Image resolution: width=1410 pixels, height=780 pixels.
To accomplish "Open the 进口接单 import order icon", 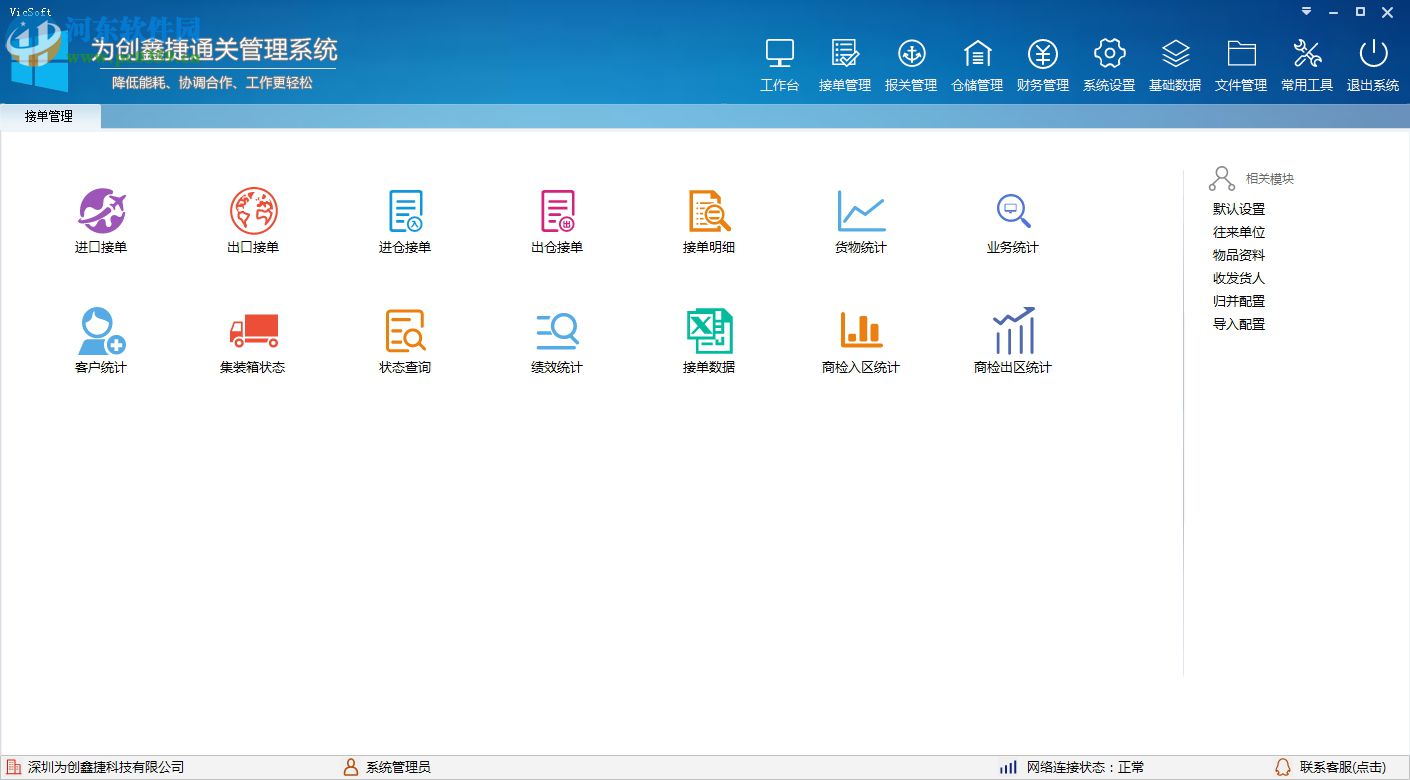I will (101, 210).
